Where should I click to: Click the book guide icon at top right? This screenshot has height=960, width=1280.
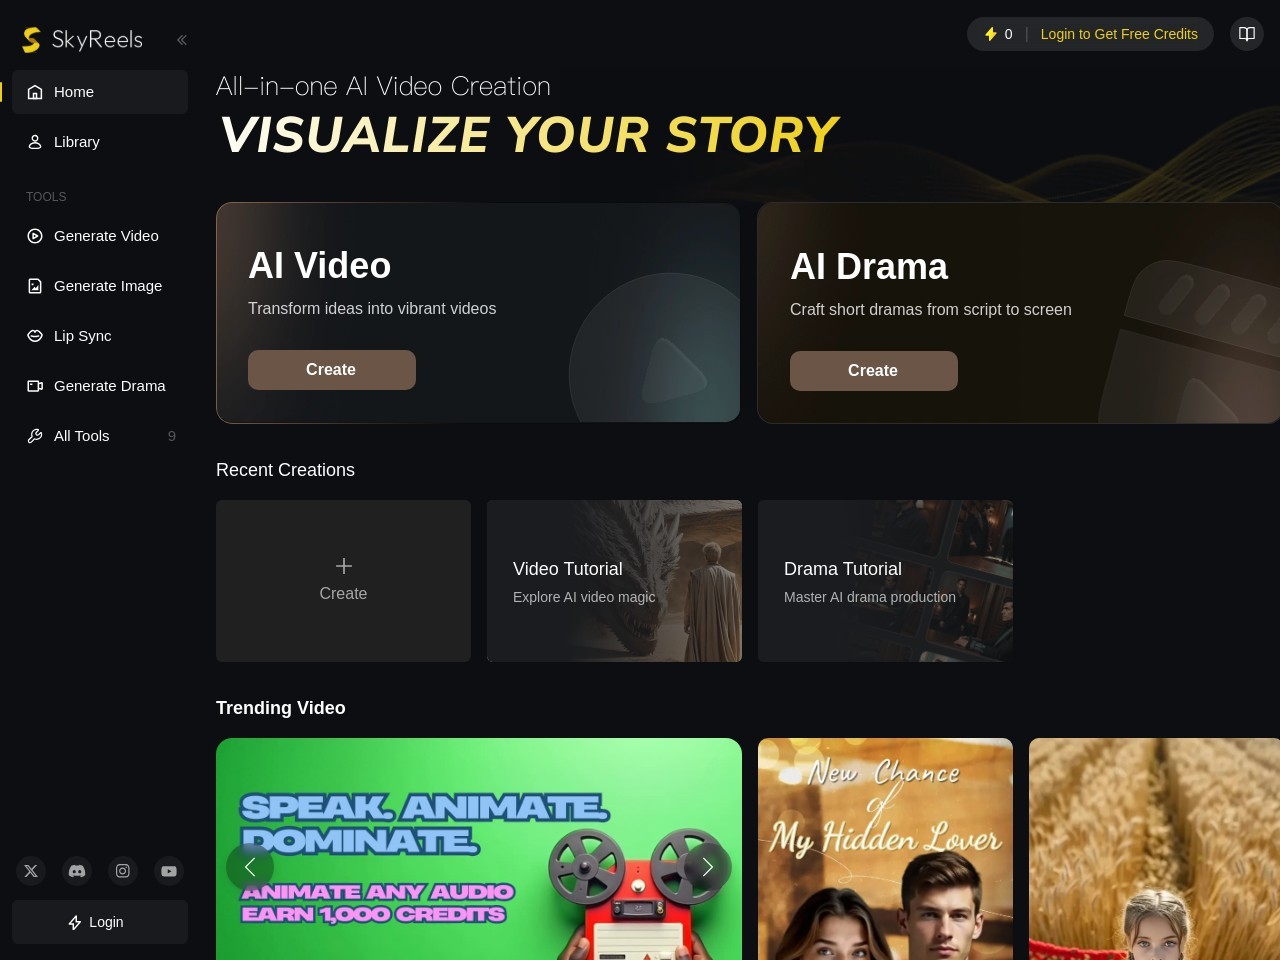click(x=1247, y=34)
